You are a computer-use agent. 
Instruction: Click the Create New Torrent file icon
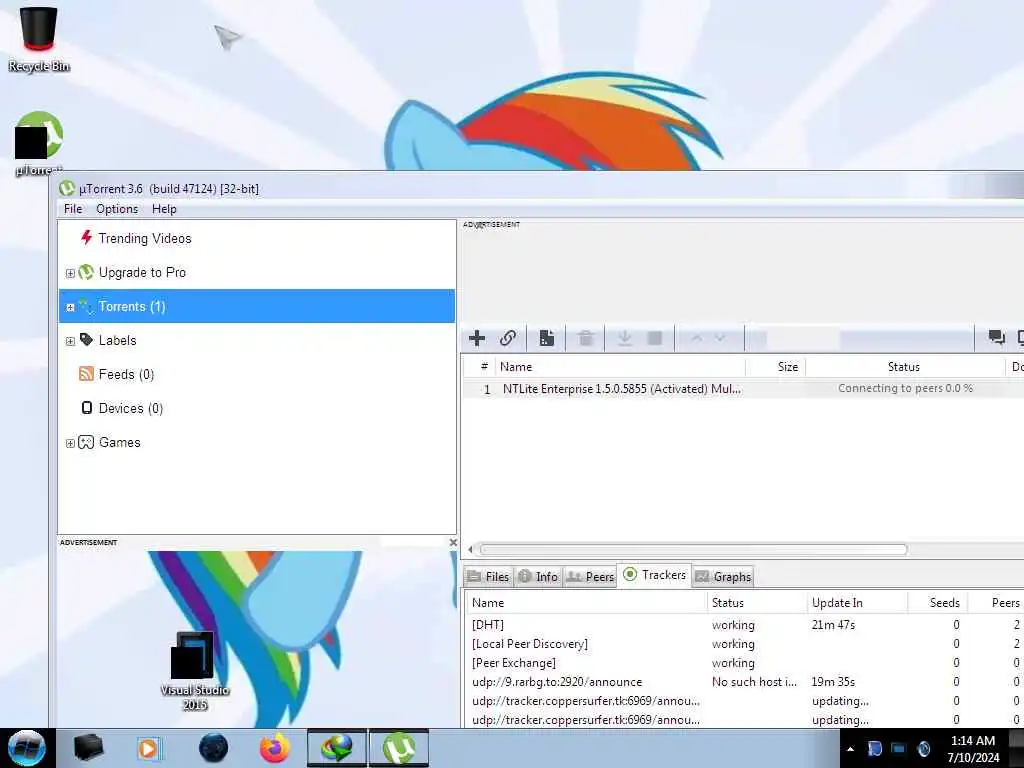[x=547, y=338]
